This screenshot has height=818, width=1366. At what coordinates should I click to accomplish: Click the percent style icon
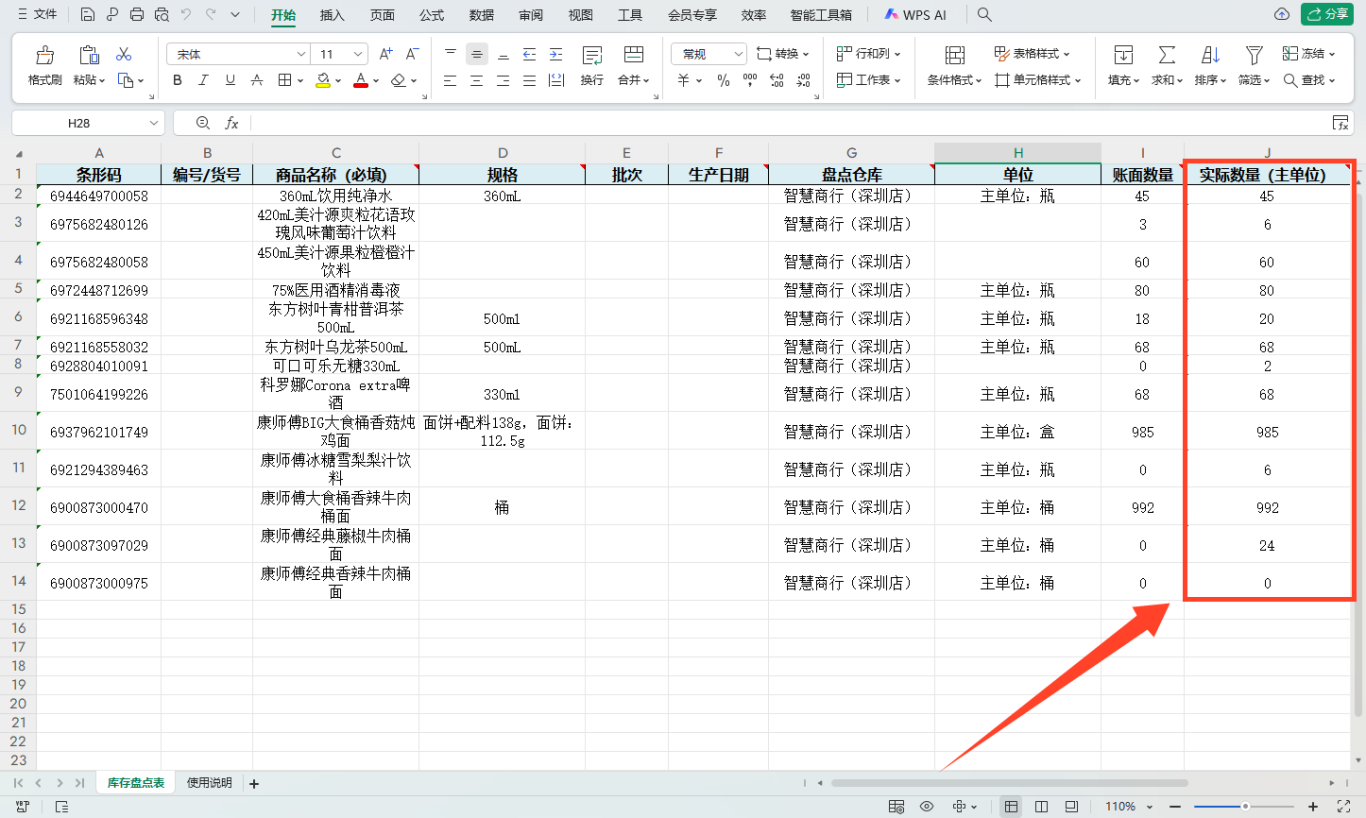(x=723, y=80)
